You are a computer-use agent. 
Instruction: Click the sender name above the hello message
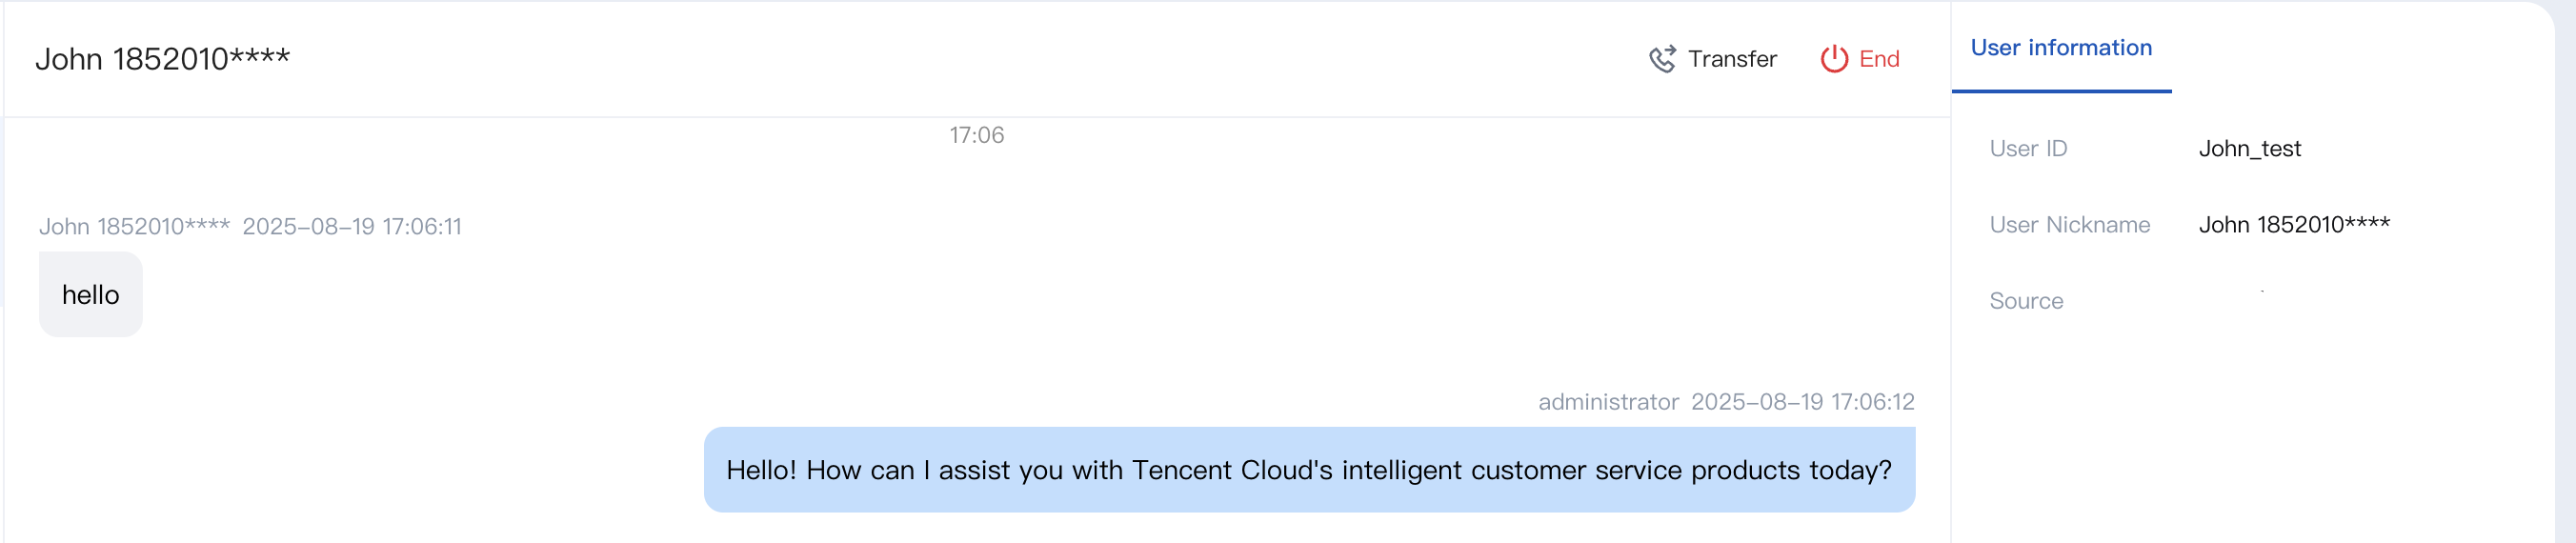click(134, 227)
